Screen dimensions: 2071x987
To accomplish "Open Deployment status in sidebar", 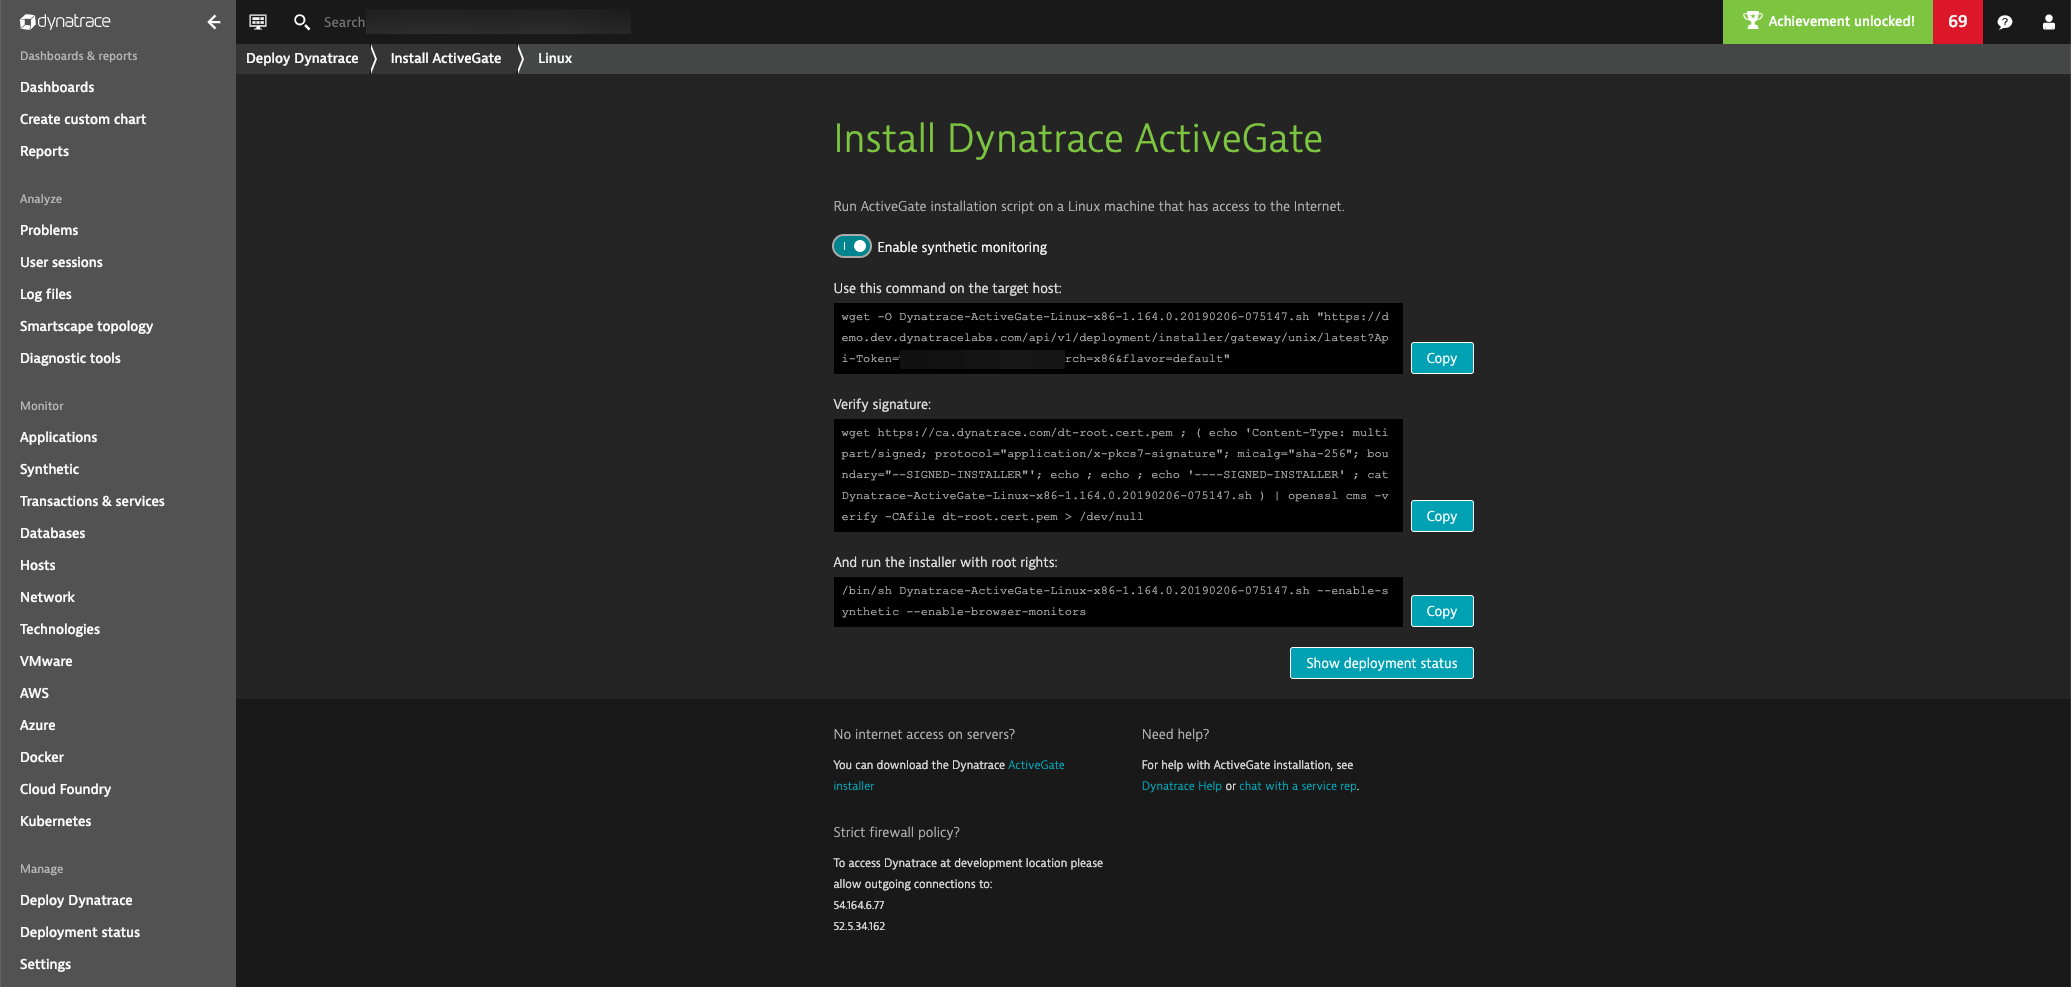I will pyautogui.click(x=80, y=932).
